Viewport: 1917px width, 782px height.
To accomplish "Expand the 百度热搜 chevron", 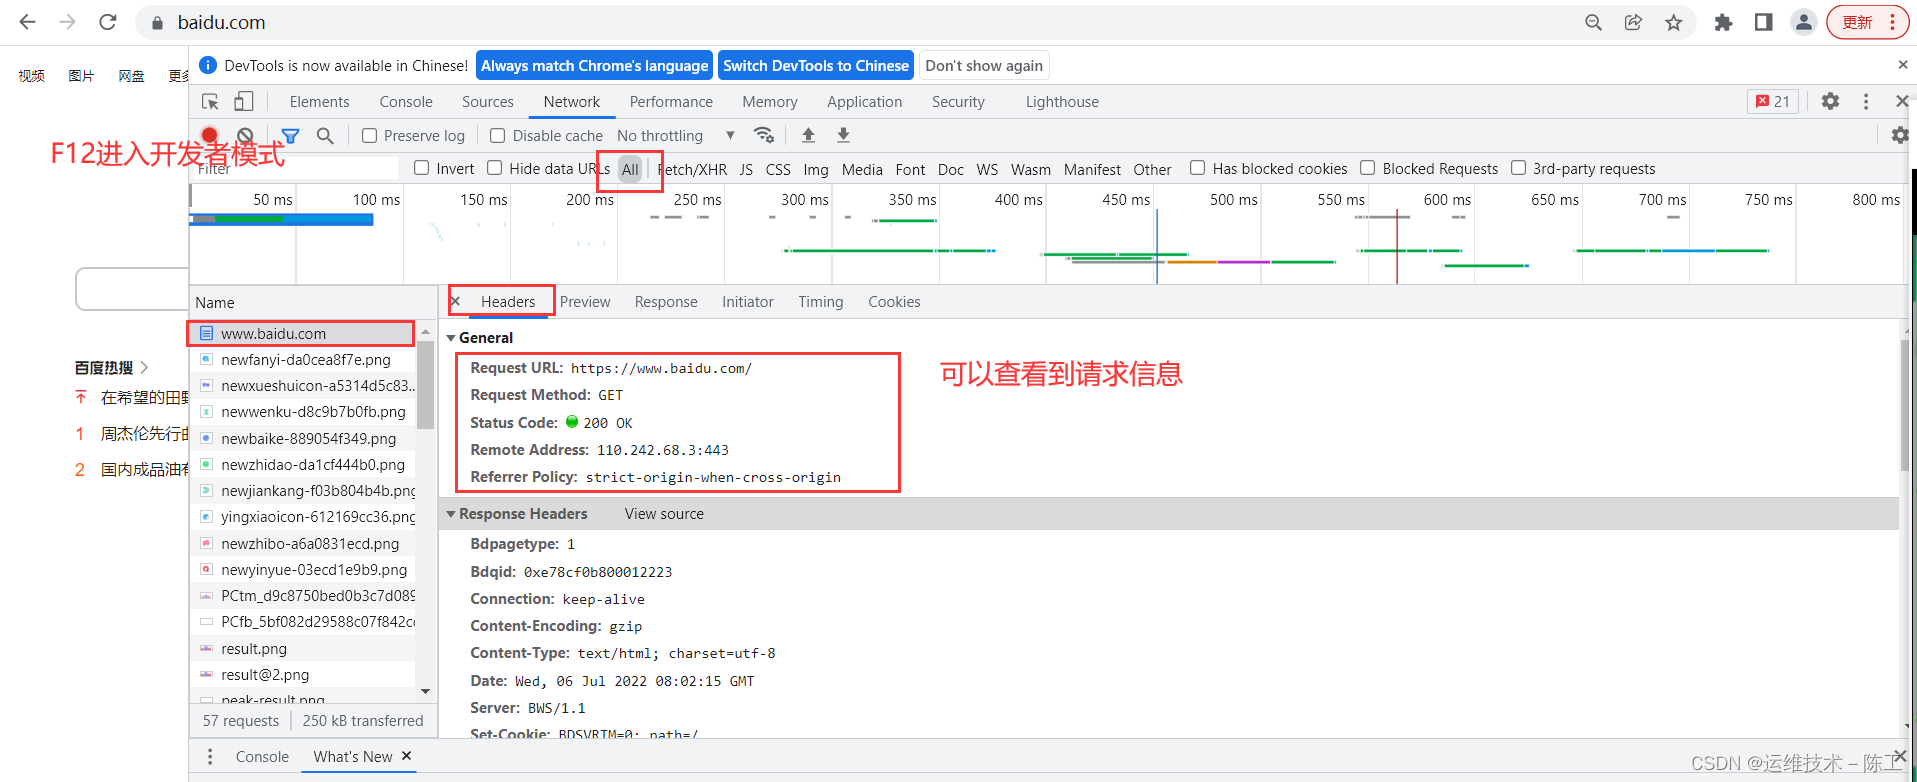I will coord(145,367).
